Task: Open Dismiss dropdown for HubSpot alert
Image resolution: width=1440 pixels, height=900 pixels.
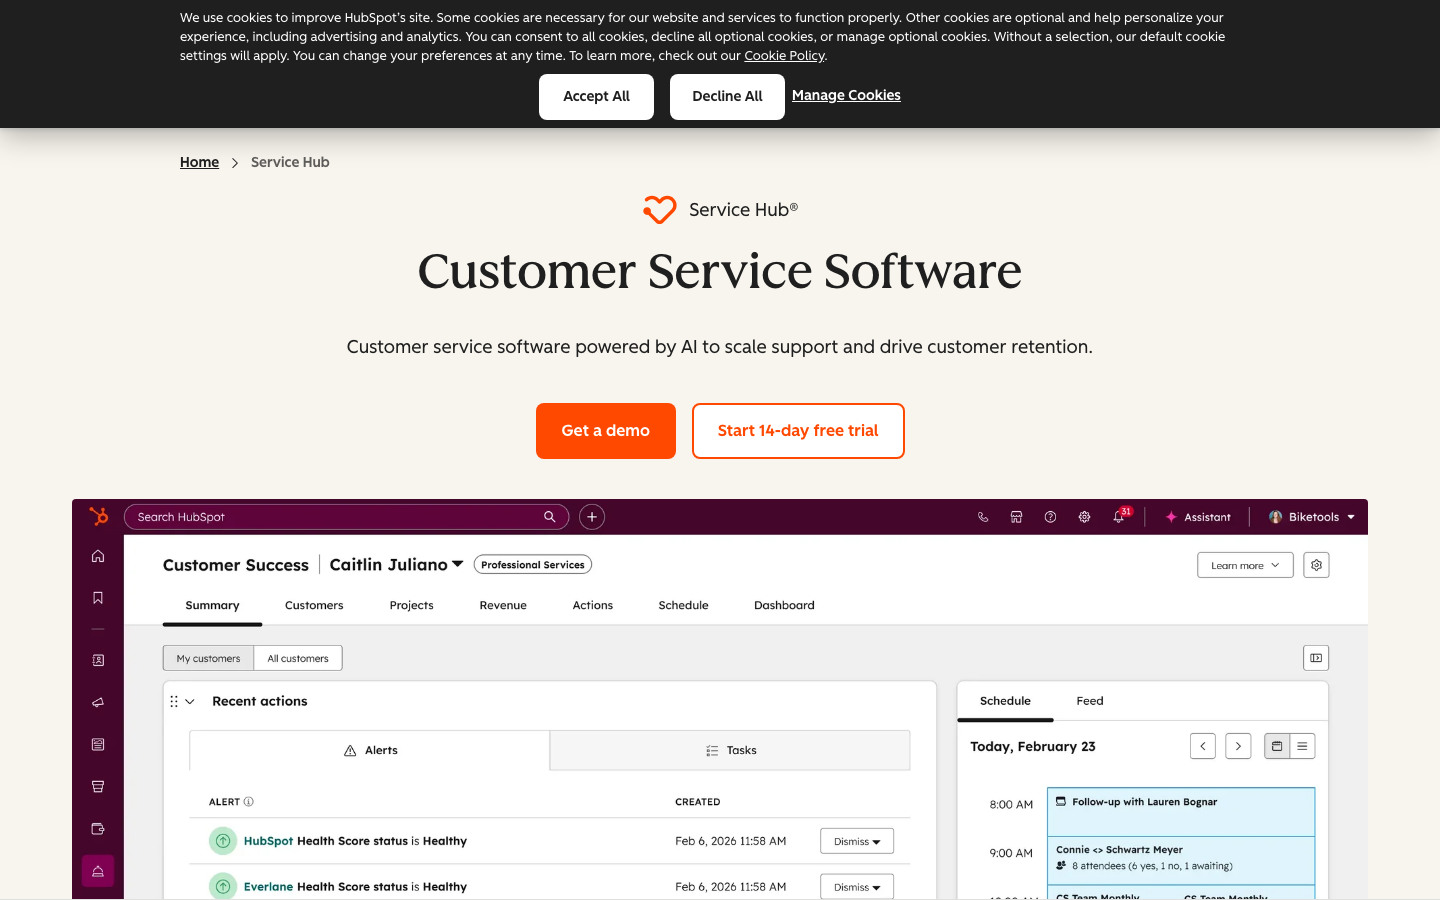Action: tap(857, 841)
